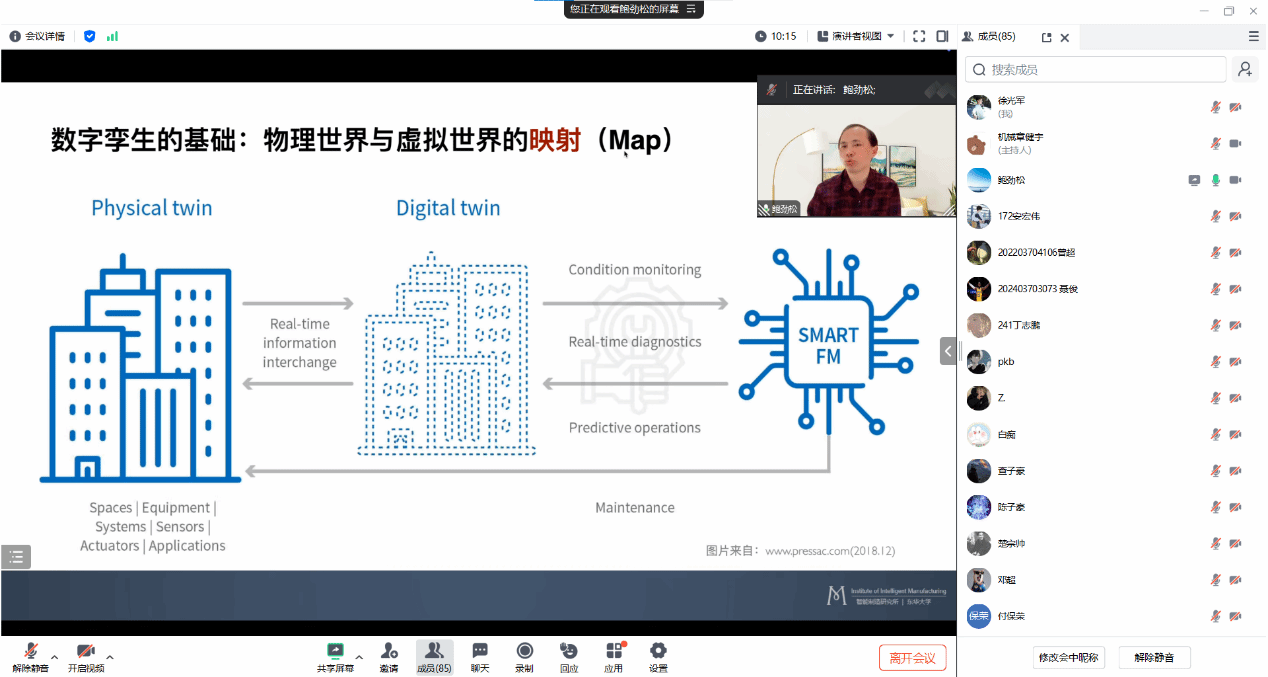The height and width of the screenshot is (677, 1268).
Task: Click the add member icon beside search
Action: [x=1245, y=69]
